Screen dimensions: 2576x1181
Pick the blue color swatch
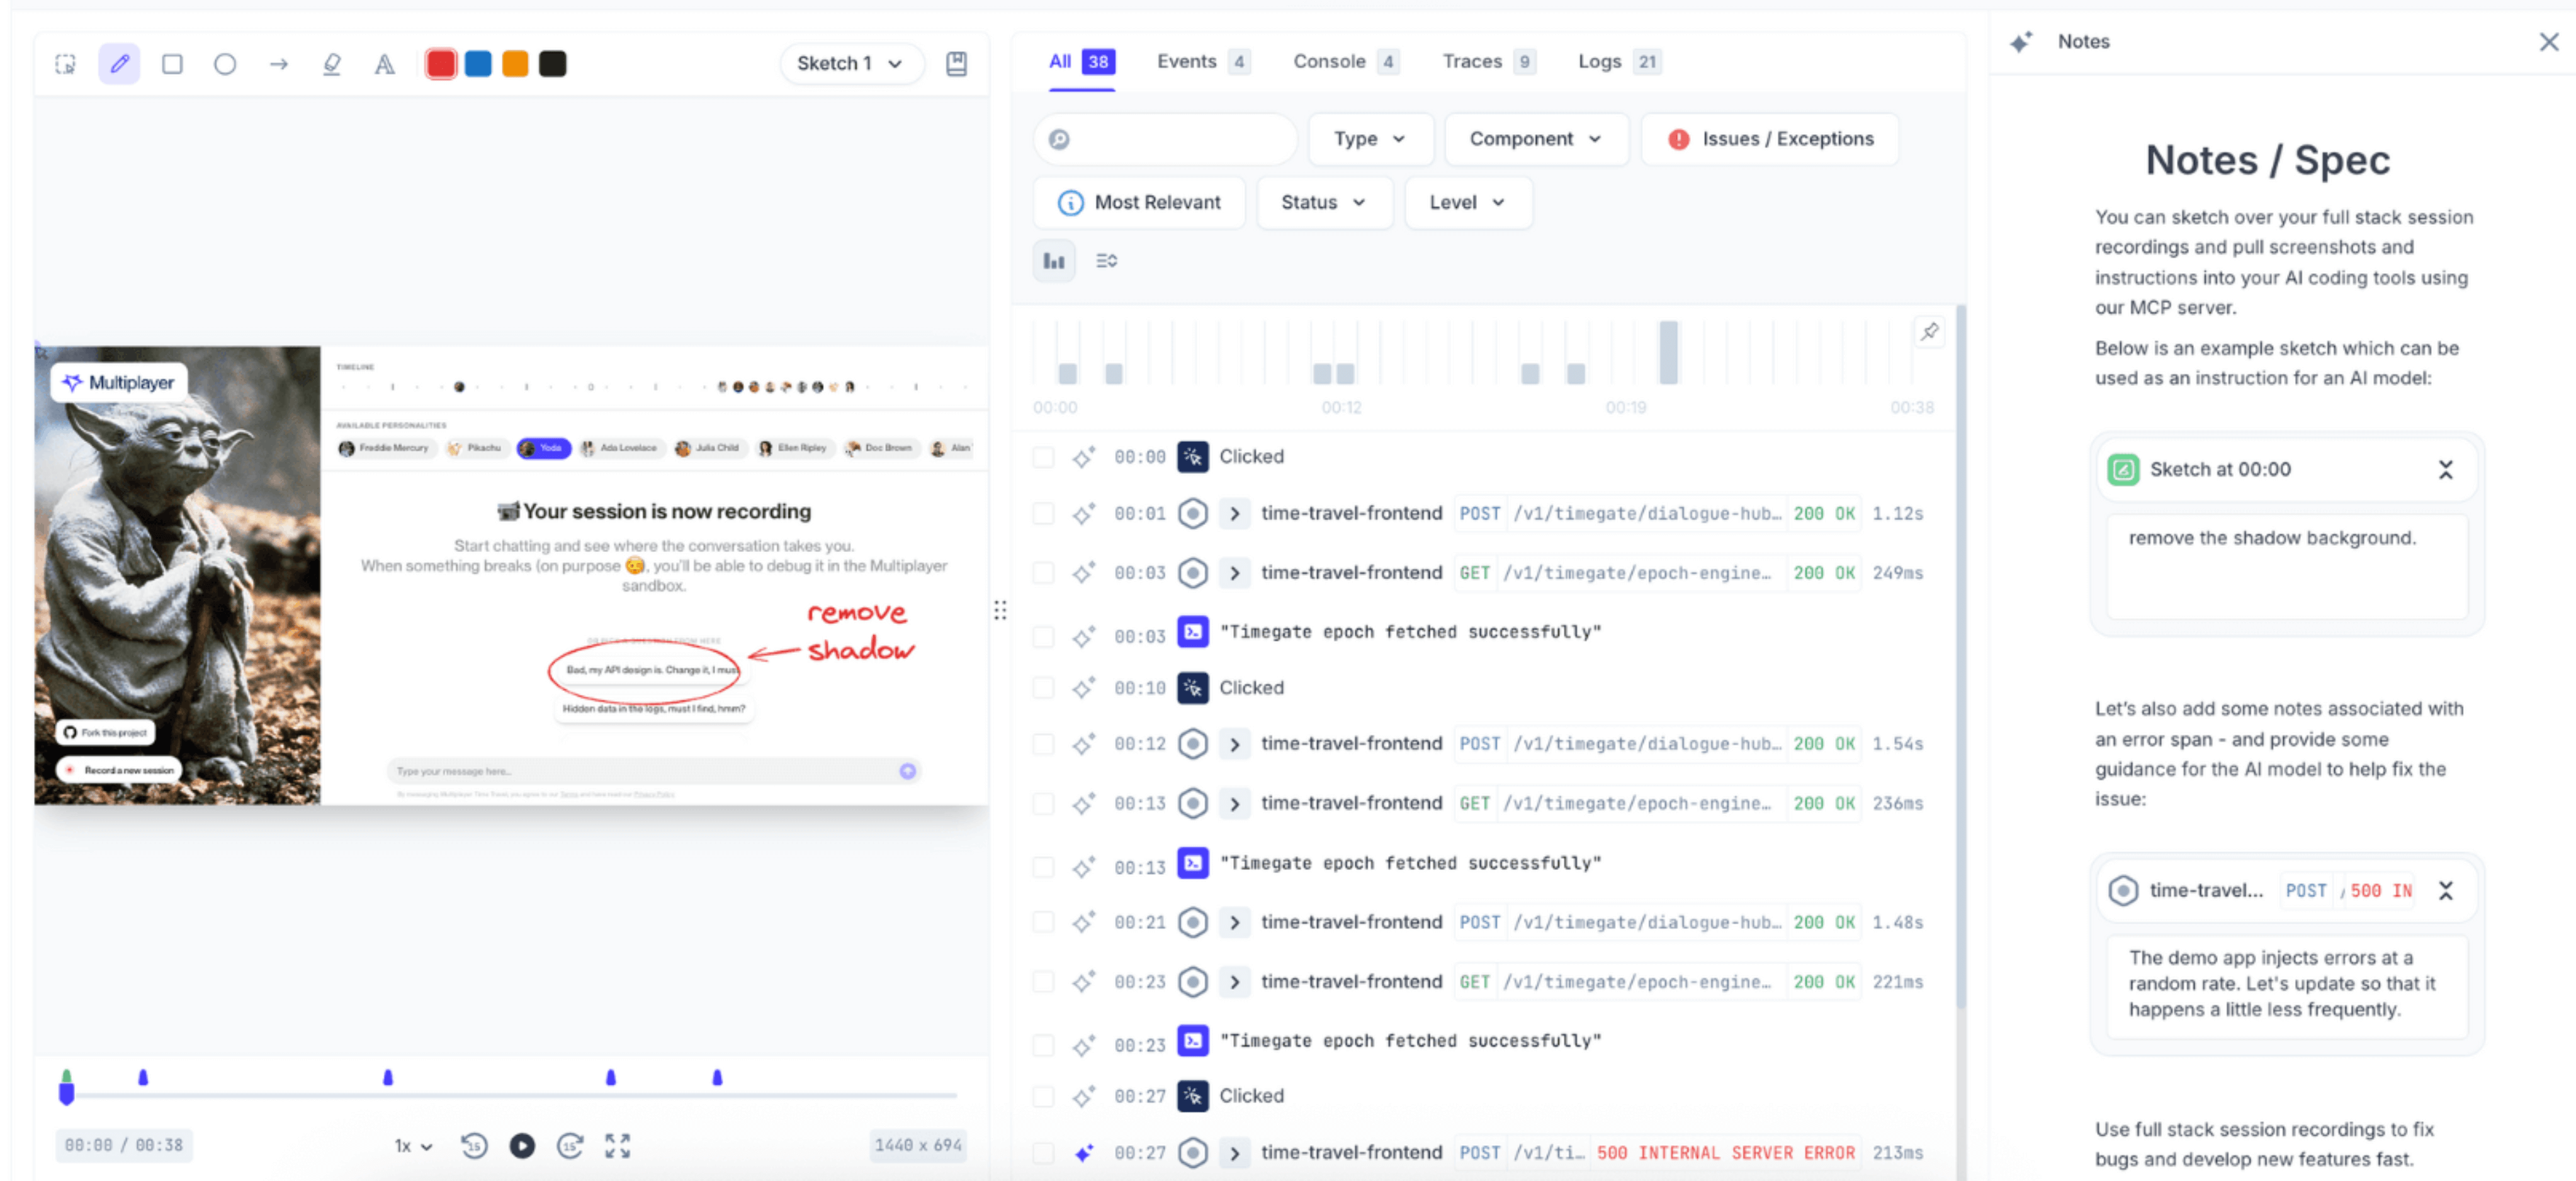pyautogui.click(x=478, y=64)
